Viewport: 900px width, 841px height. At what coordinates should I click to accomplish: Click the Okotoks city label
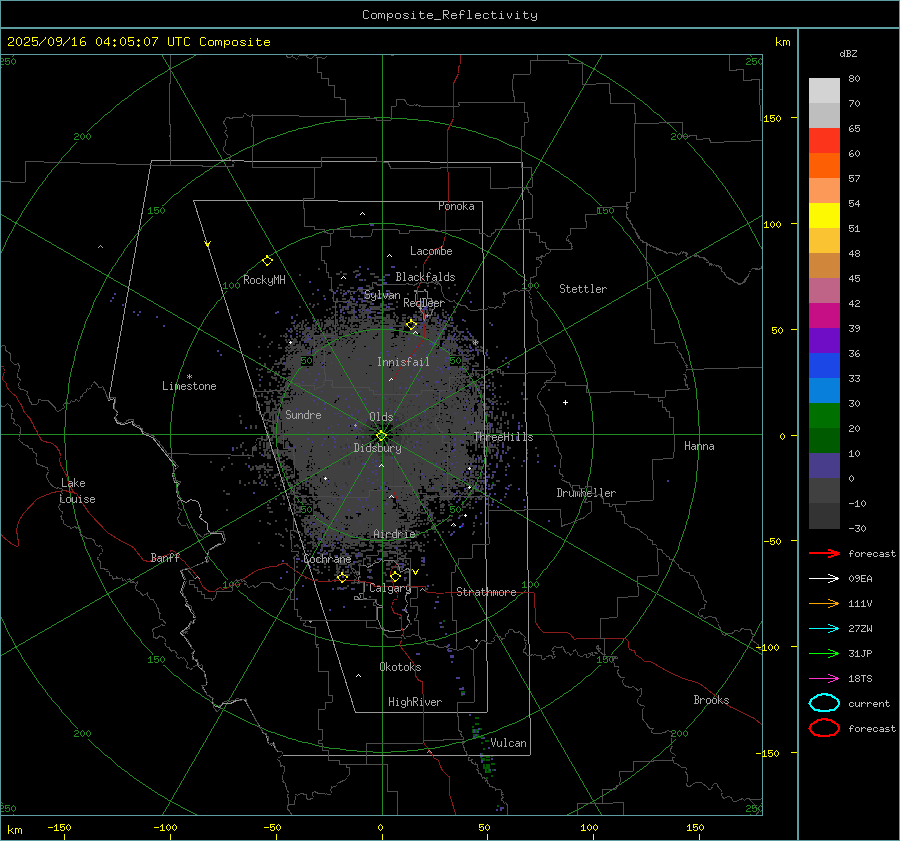click(400, 667)
